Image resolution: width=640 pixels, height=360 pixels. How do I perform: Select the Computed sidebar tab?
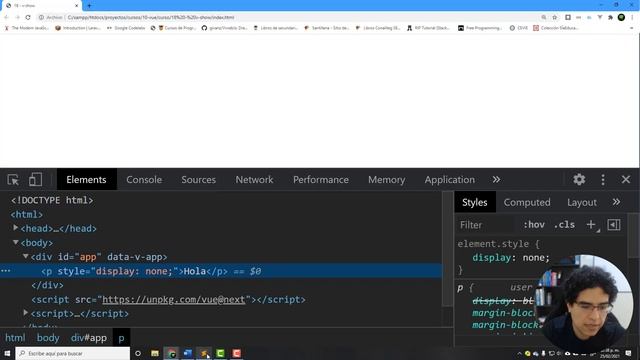pos(527,202)
